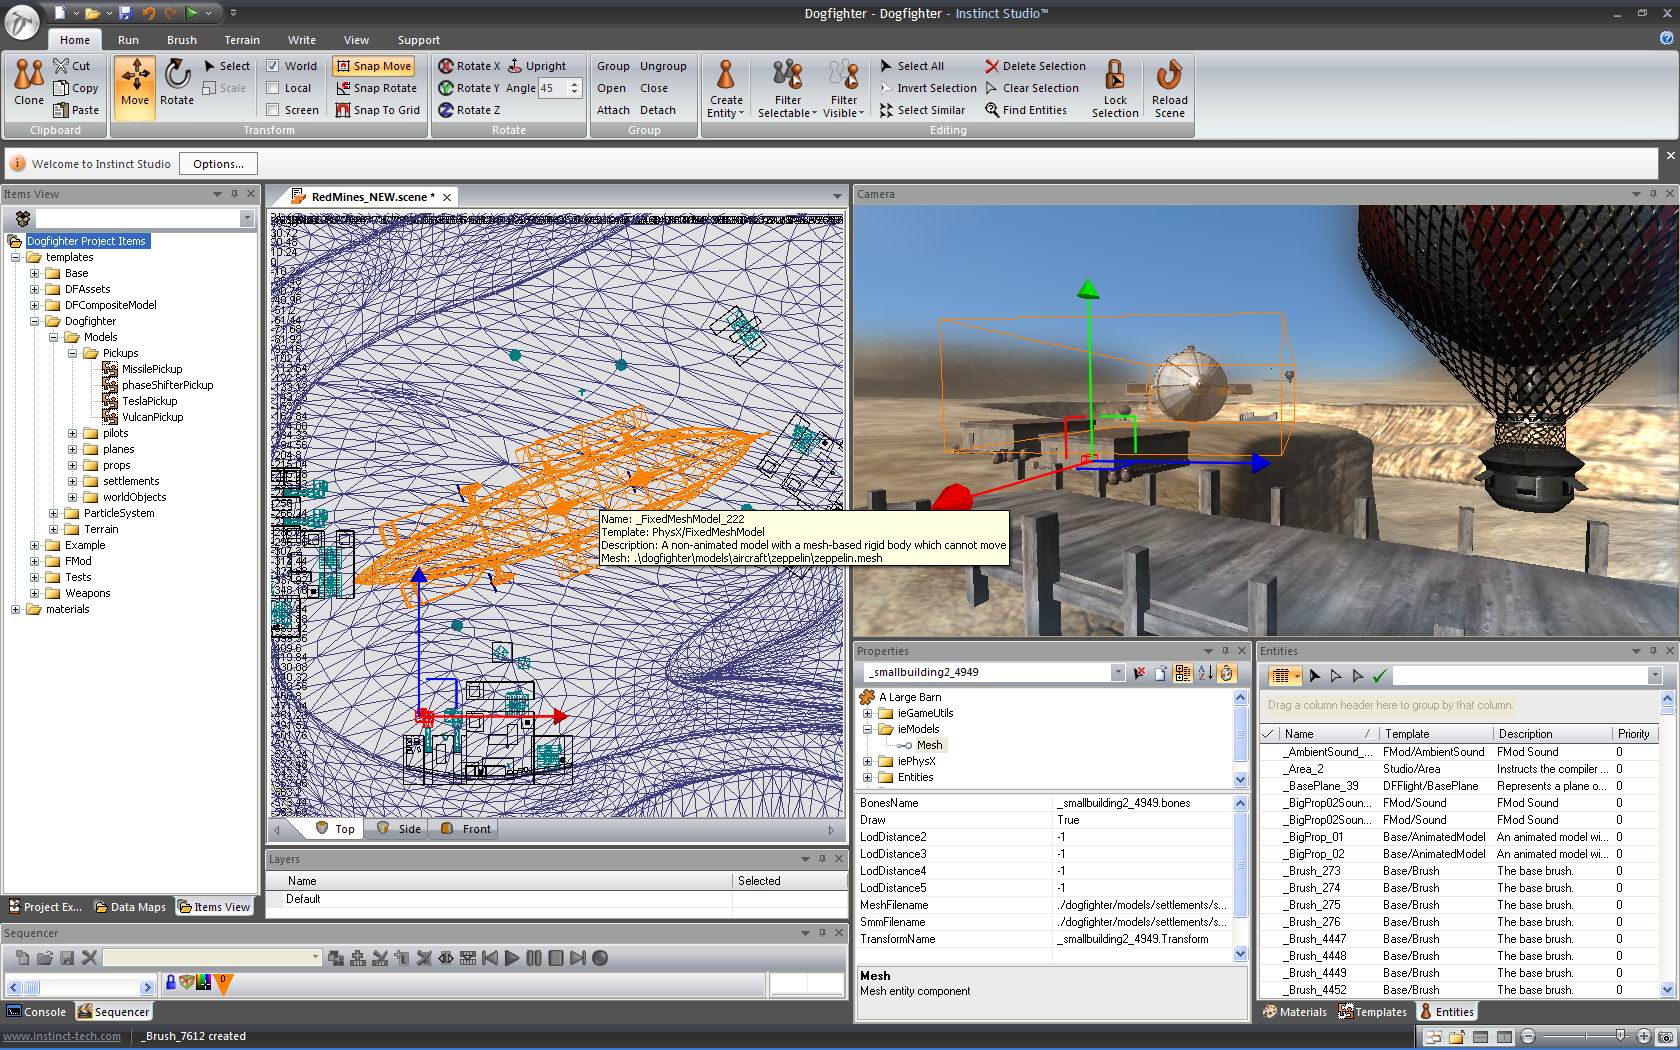Image resolution: width=1680 pixels, height=1050 pixels.
Task: Click the Ungroup button
Action: [x=663, y=66]
